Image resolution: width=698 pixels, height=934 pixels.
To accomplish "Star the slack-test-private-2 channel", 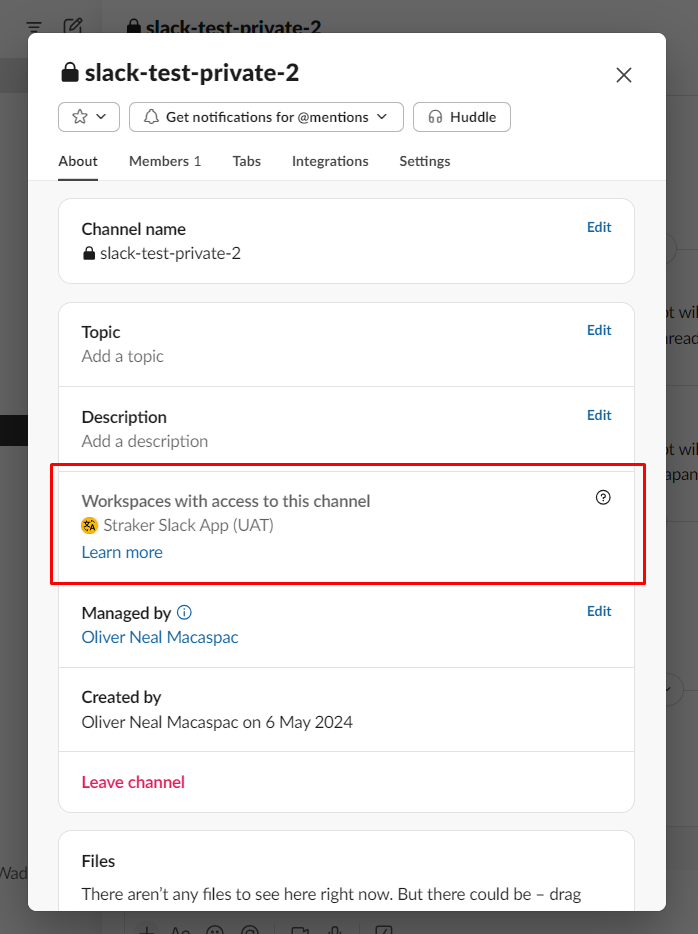I will pos(80,117).
